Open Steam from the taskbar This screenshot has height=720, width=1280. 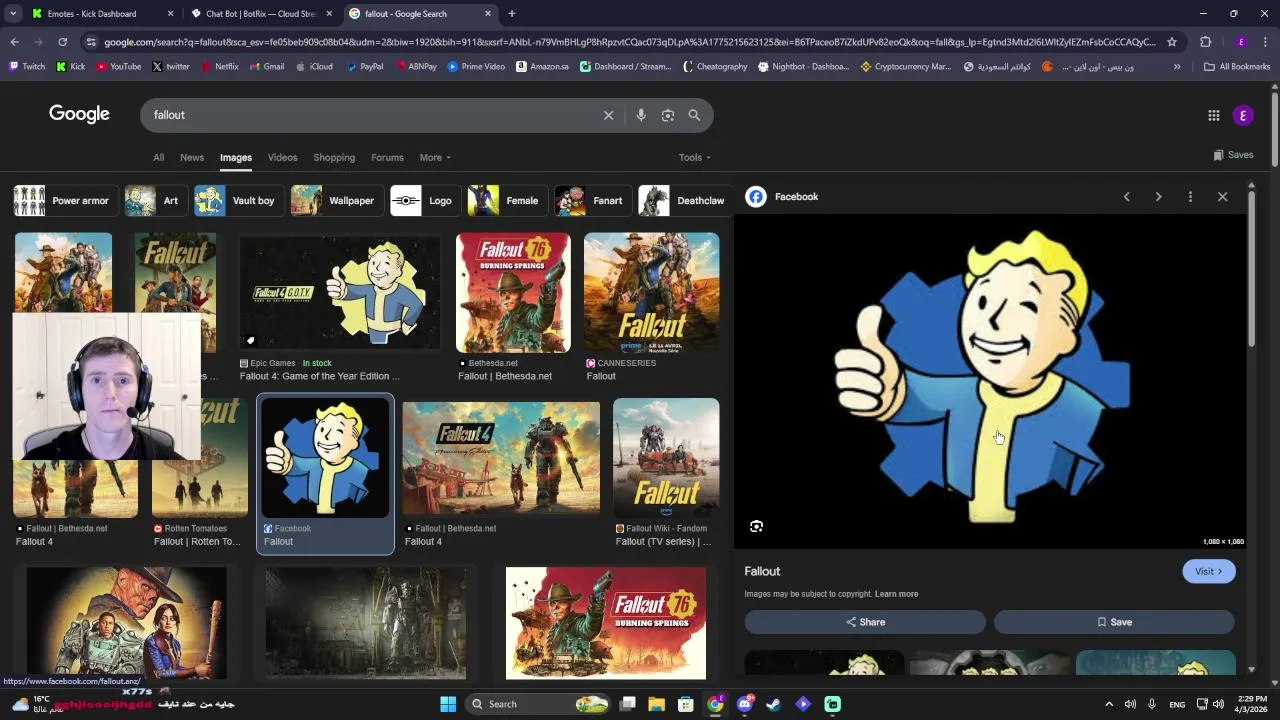pos(773,704)
